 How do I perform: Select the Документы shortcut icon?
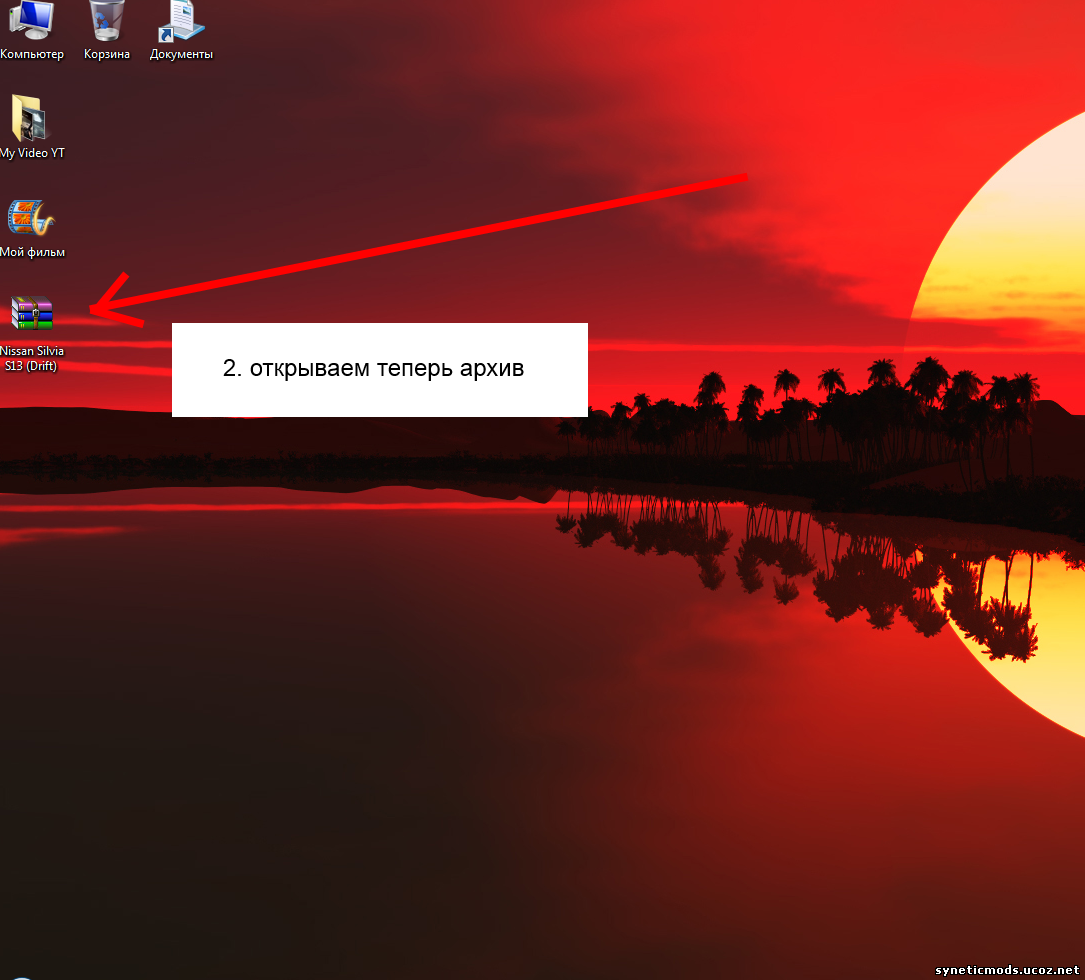[x=181, y=20]
